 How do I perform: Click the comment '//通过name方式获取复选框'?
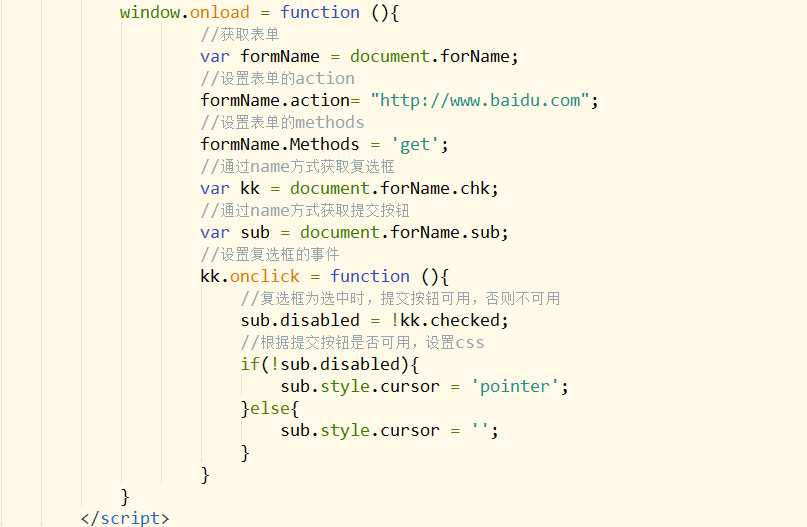[297, 166]
